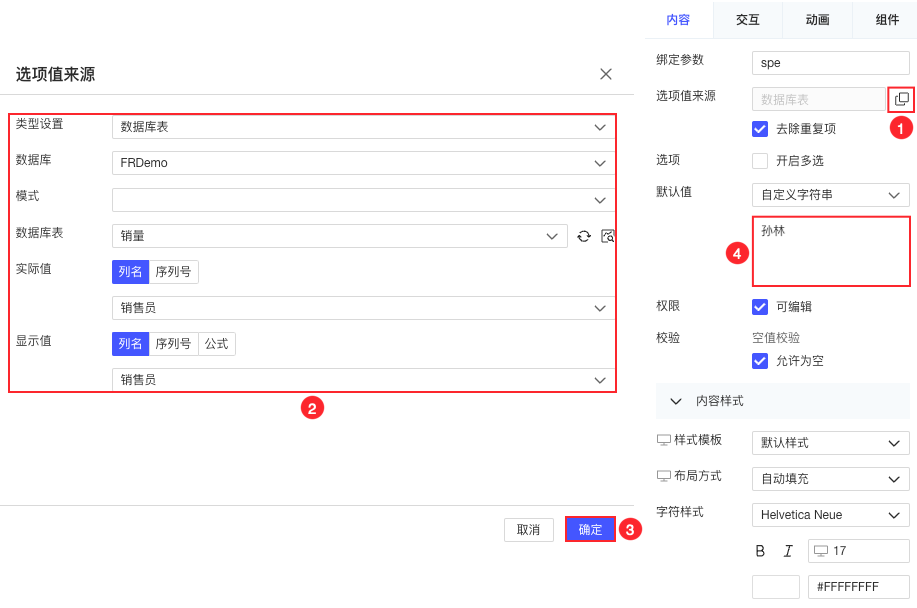The image size is (917, 608).
Task: Uncheck the 去除重复项 checkbox
Action: tap(760, 129)
